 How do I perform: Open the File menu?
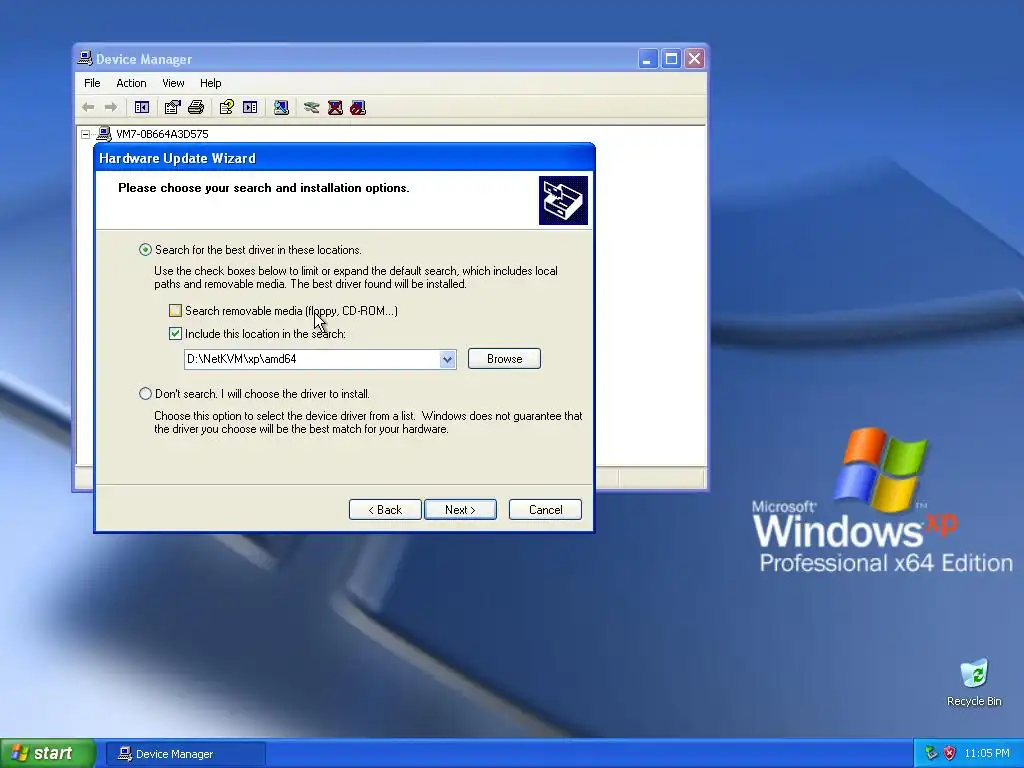point(92,83)
